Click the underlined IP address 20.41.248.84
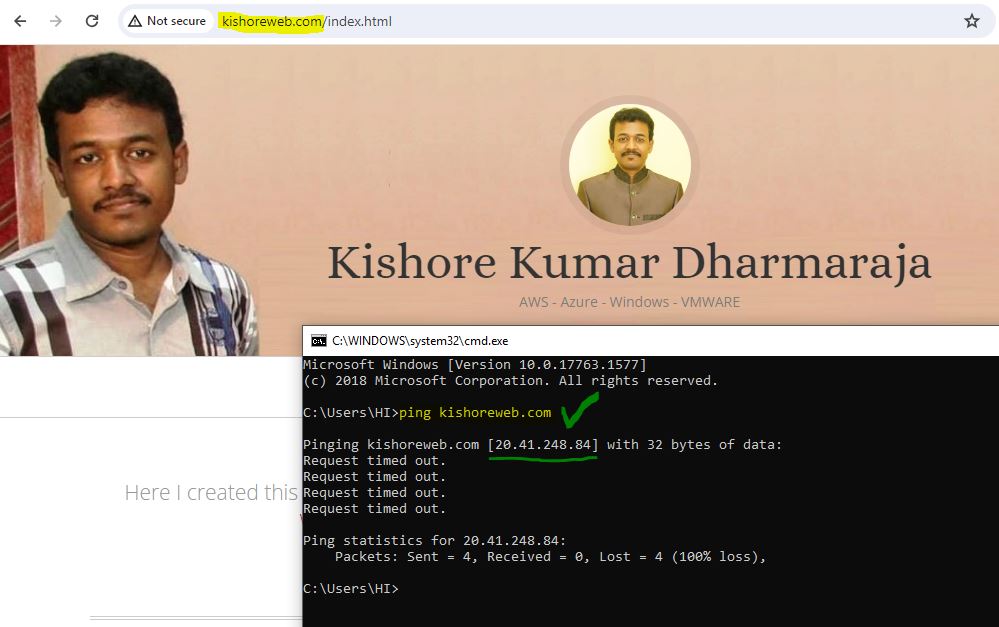Image resolution: width=999 pixels, height=627 pixels. tap(543, 445)
